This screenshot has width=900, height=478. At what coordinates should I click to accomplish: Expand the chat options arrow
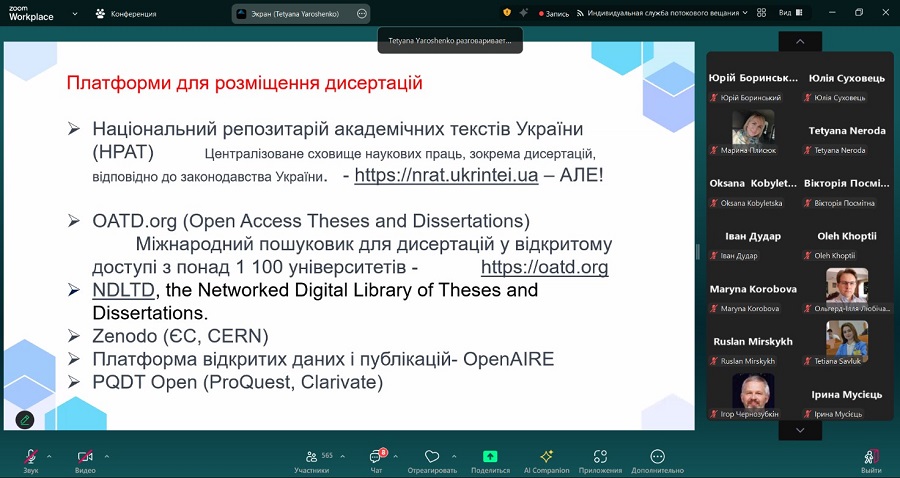point(395,457)
